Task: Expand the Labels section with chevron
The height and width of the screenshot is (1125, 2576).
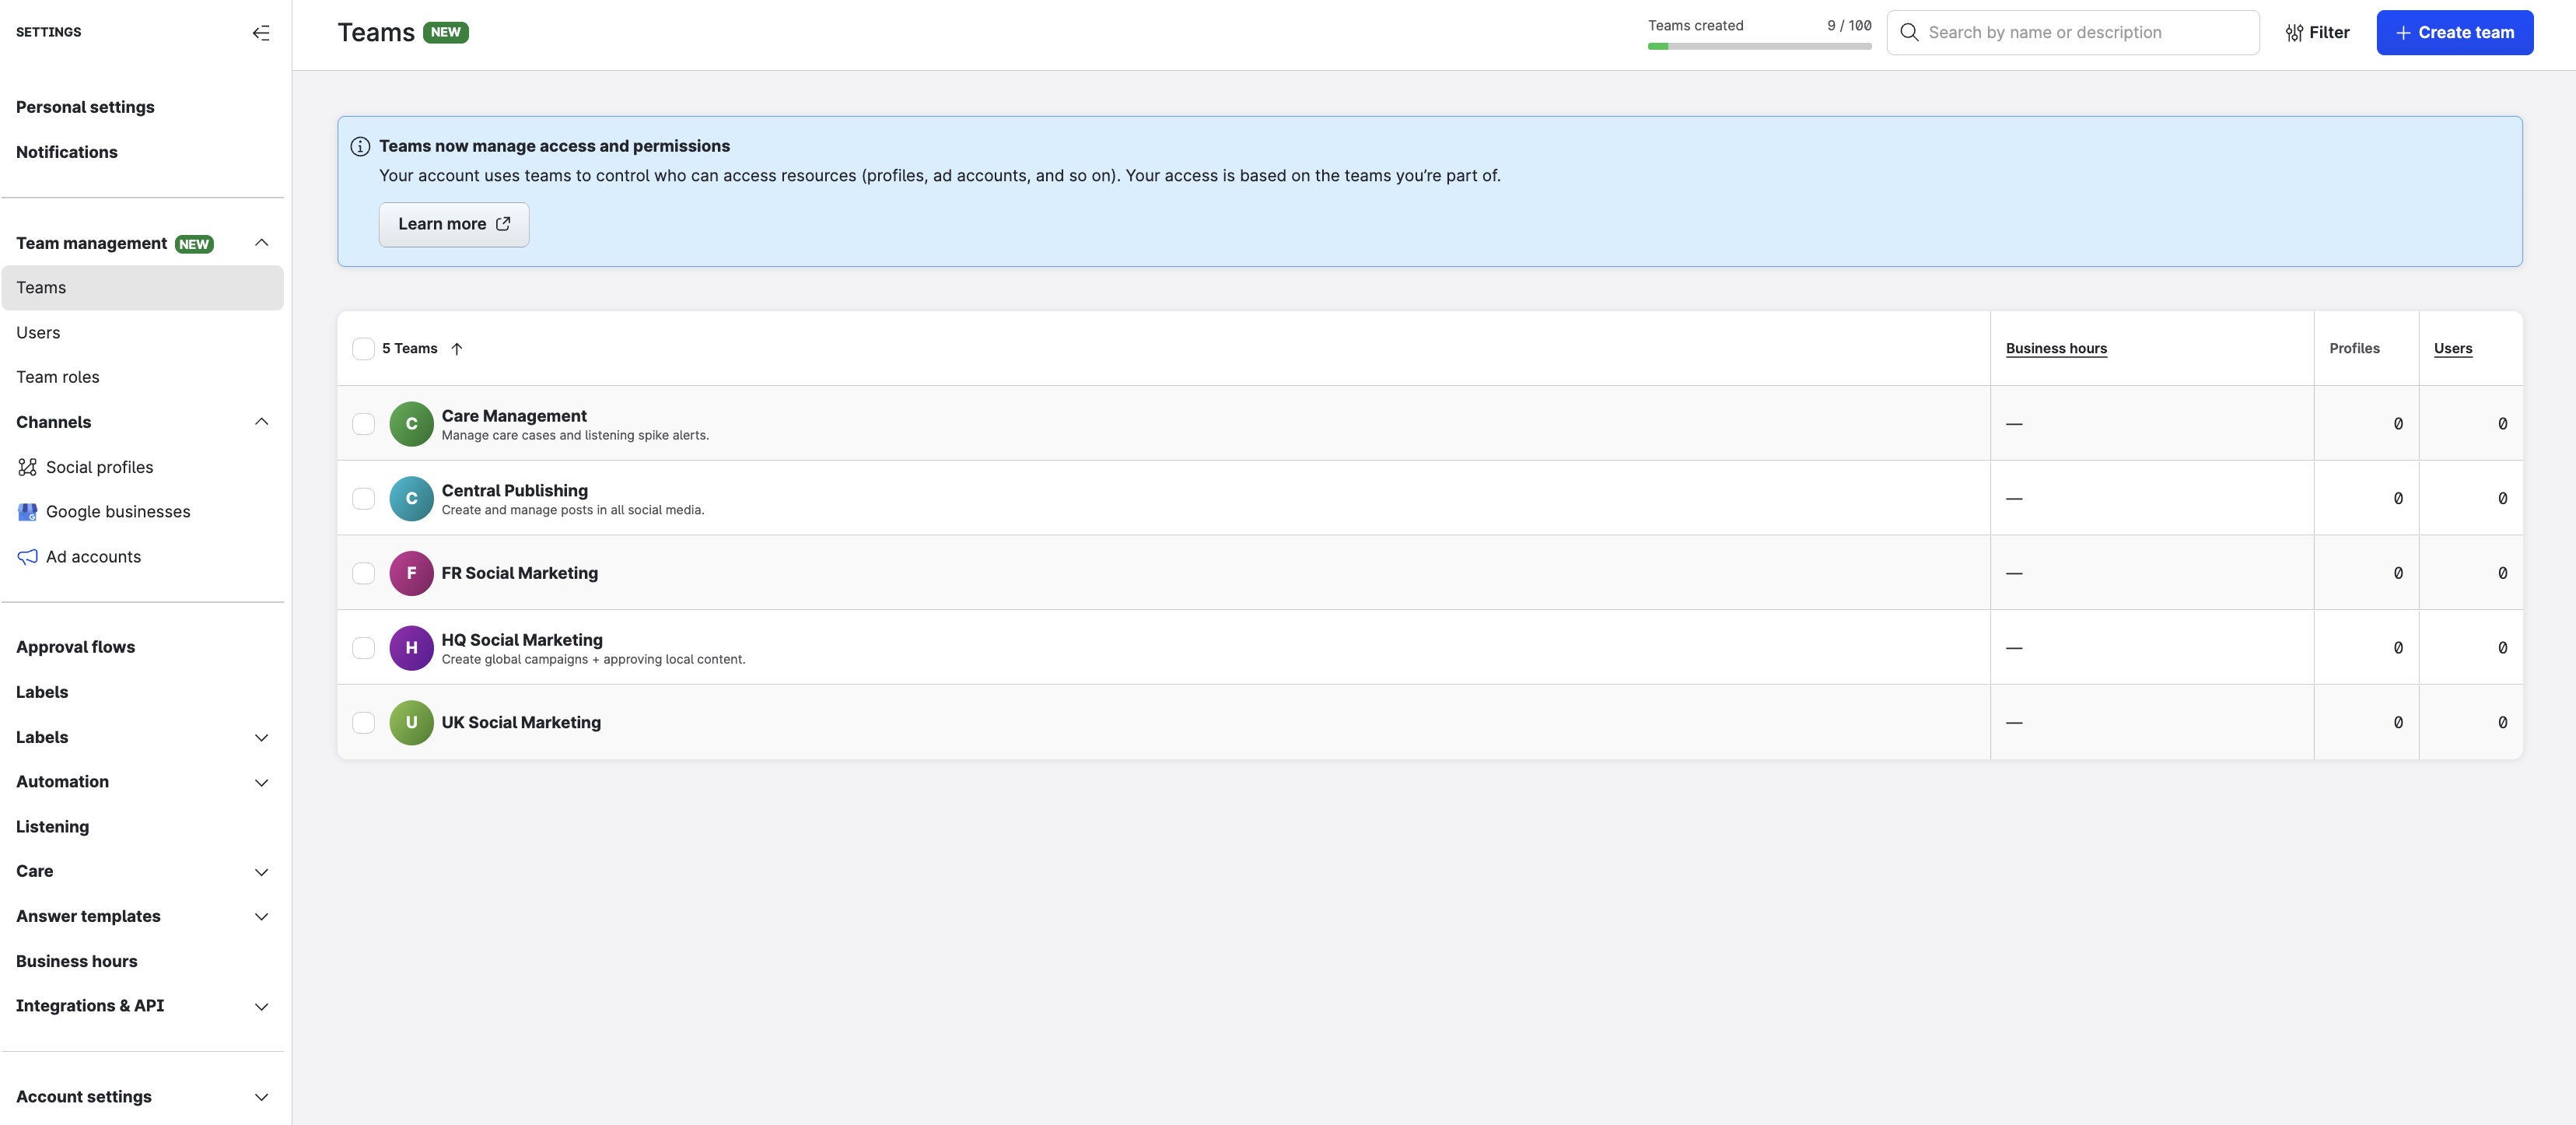Action: 262,738
